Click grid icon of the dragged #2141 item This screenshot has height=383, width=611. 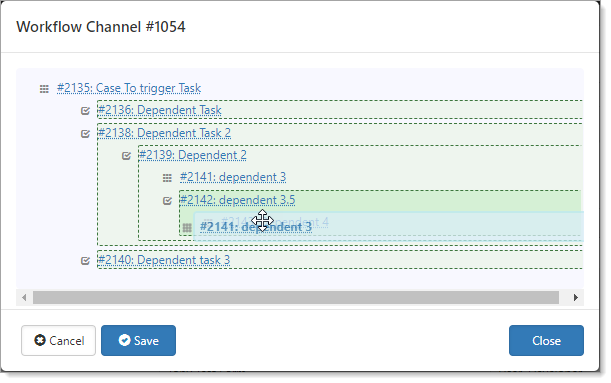pos(187,228)
